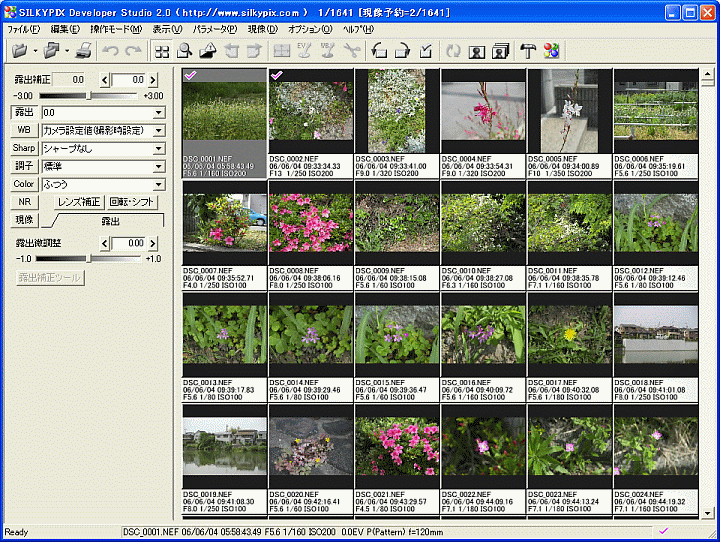Click the colorful spheres icon in toolbar

[551, 50]
